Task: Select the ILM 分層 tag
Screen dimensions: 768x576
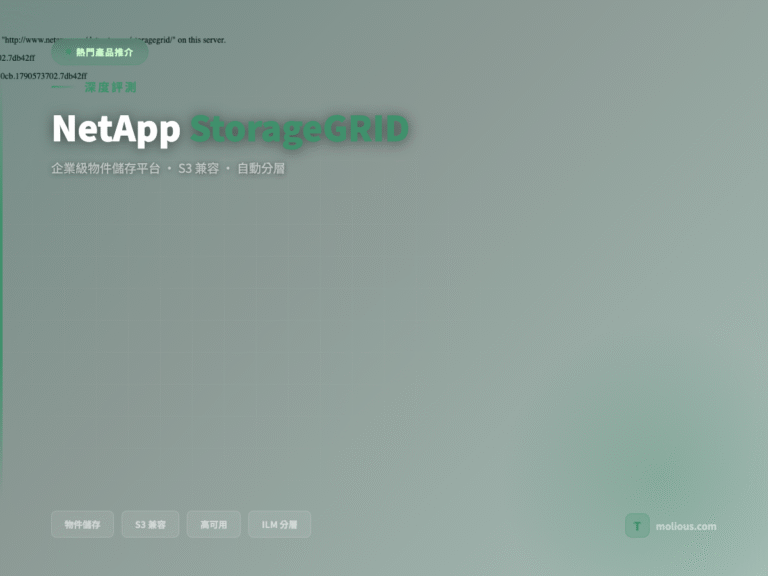Action: [x=279, y=525]
